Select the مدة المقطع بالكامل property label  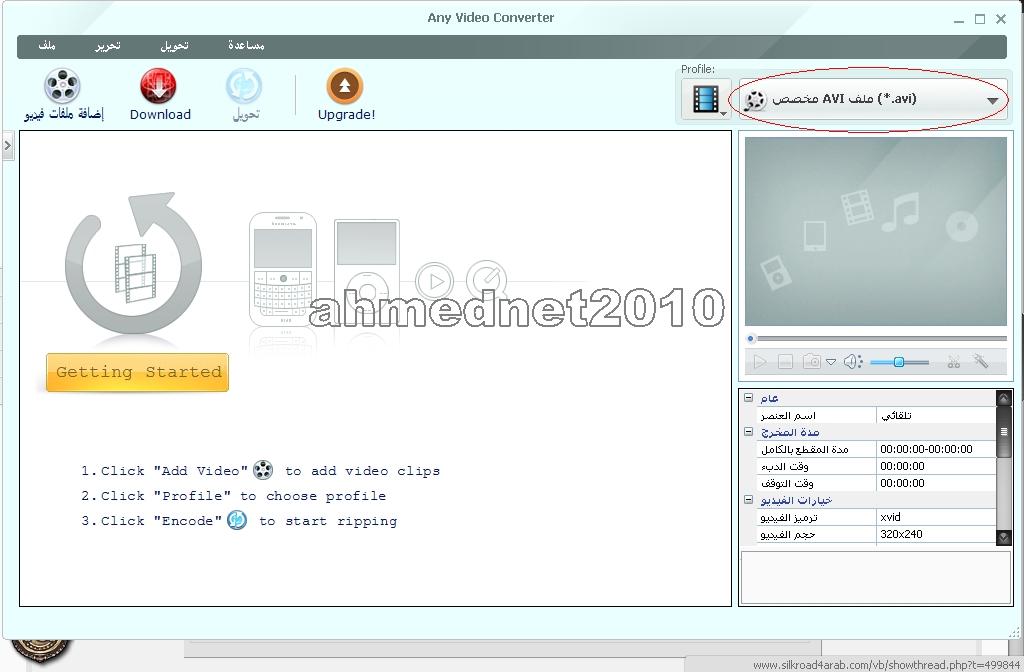pos(805,449)
